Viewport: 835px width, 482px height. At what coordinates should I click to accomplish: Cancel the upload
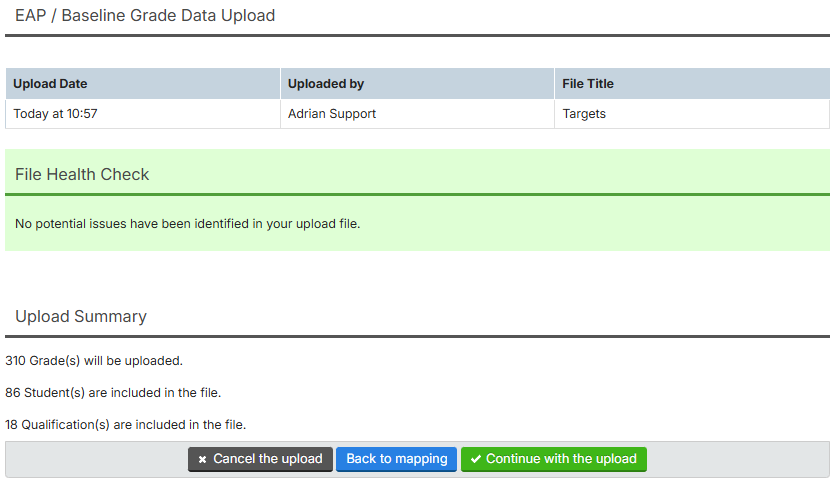(x=260, y=459)
